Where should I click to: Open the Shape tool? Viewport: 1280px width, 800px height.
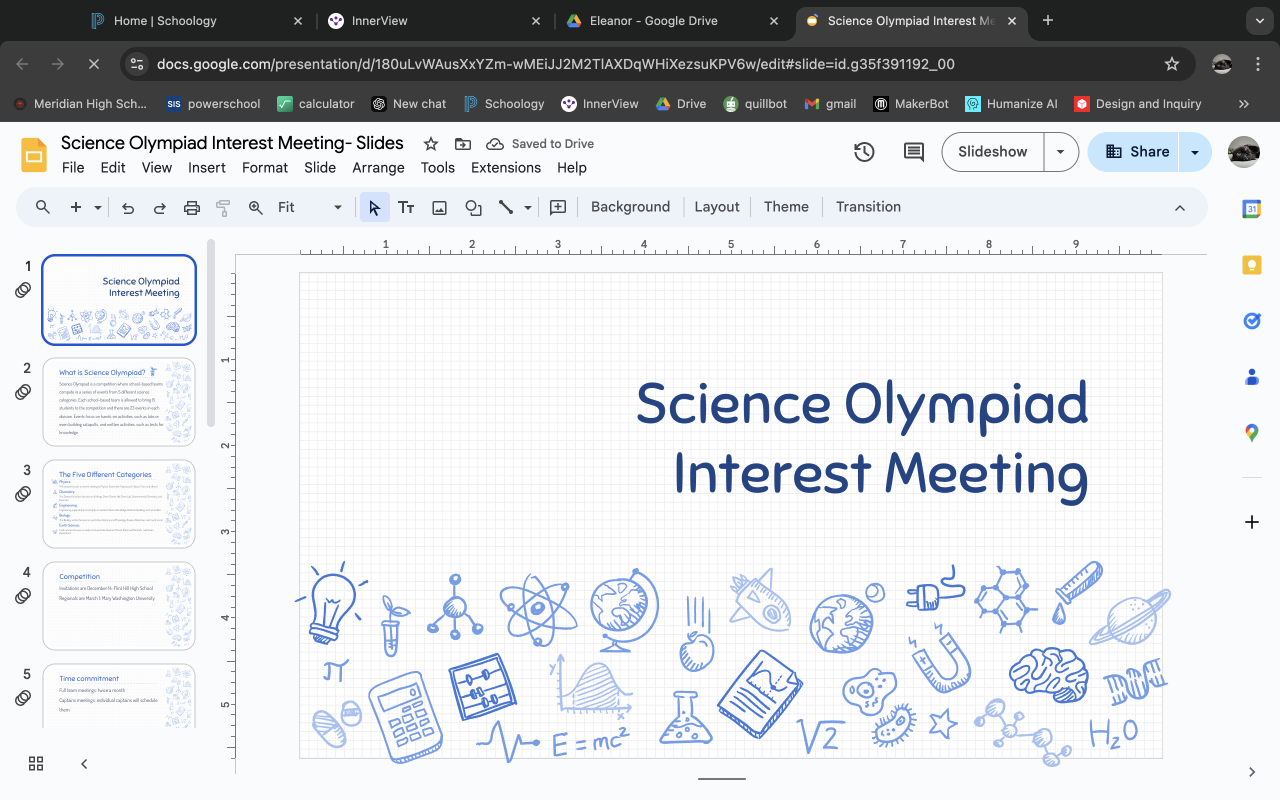473,207
